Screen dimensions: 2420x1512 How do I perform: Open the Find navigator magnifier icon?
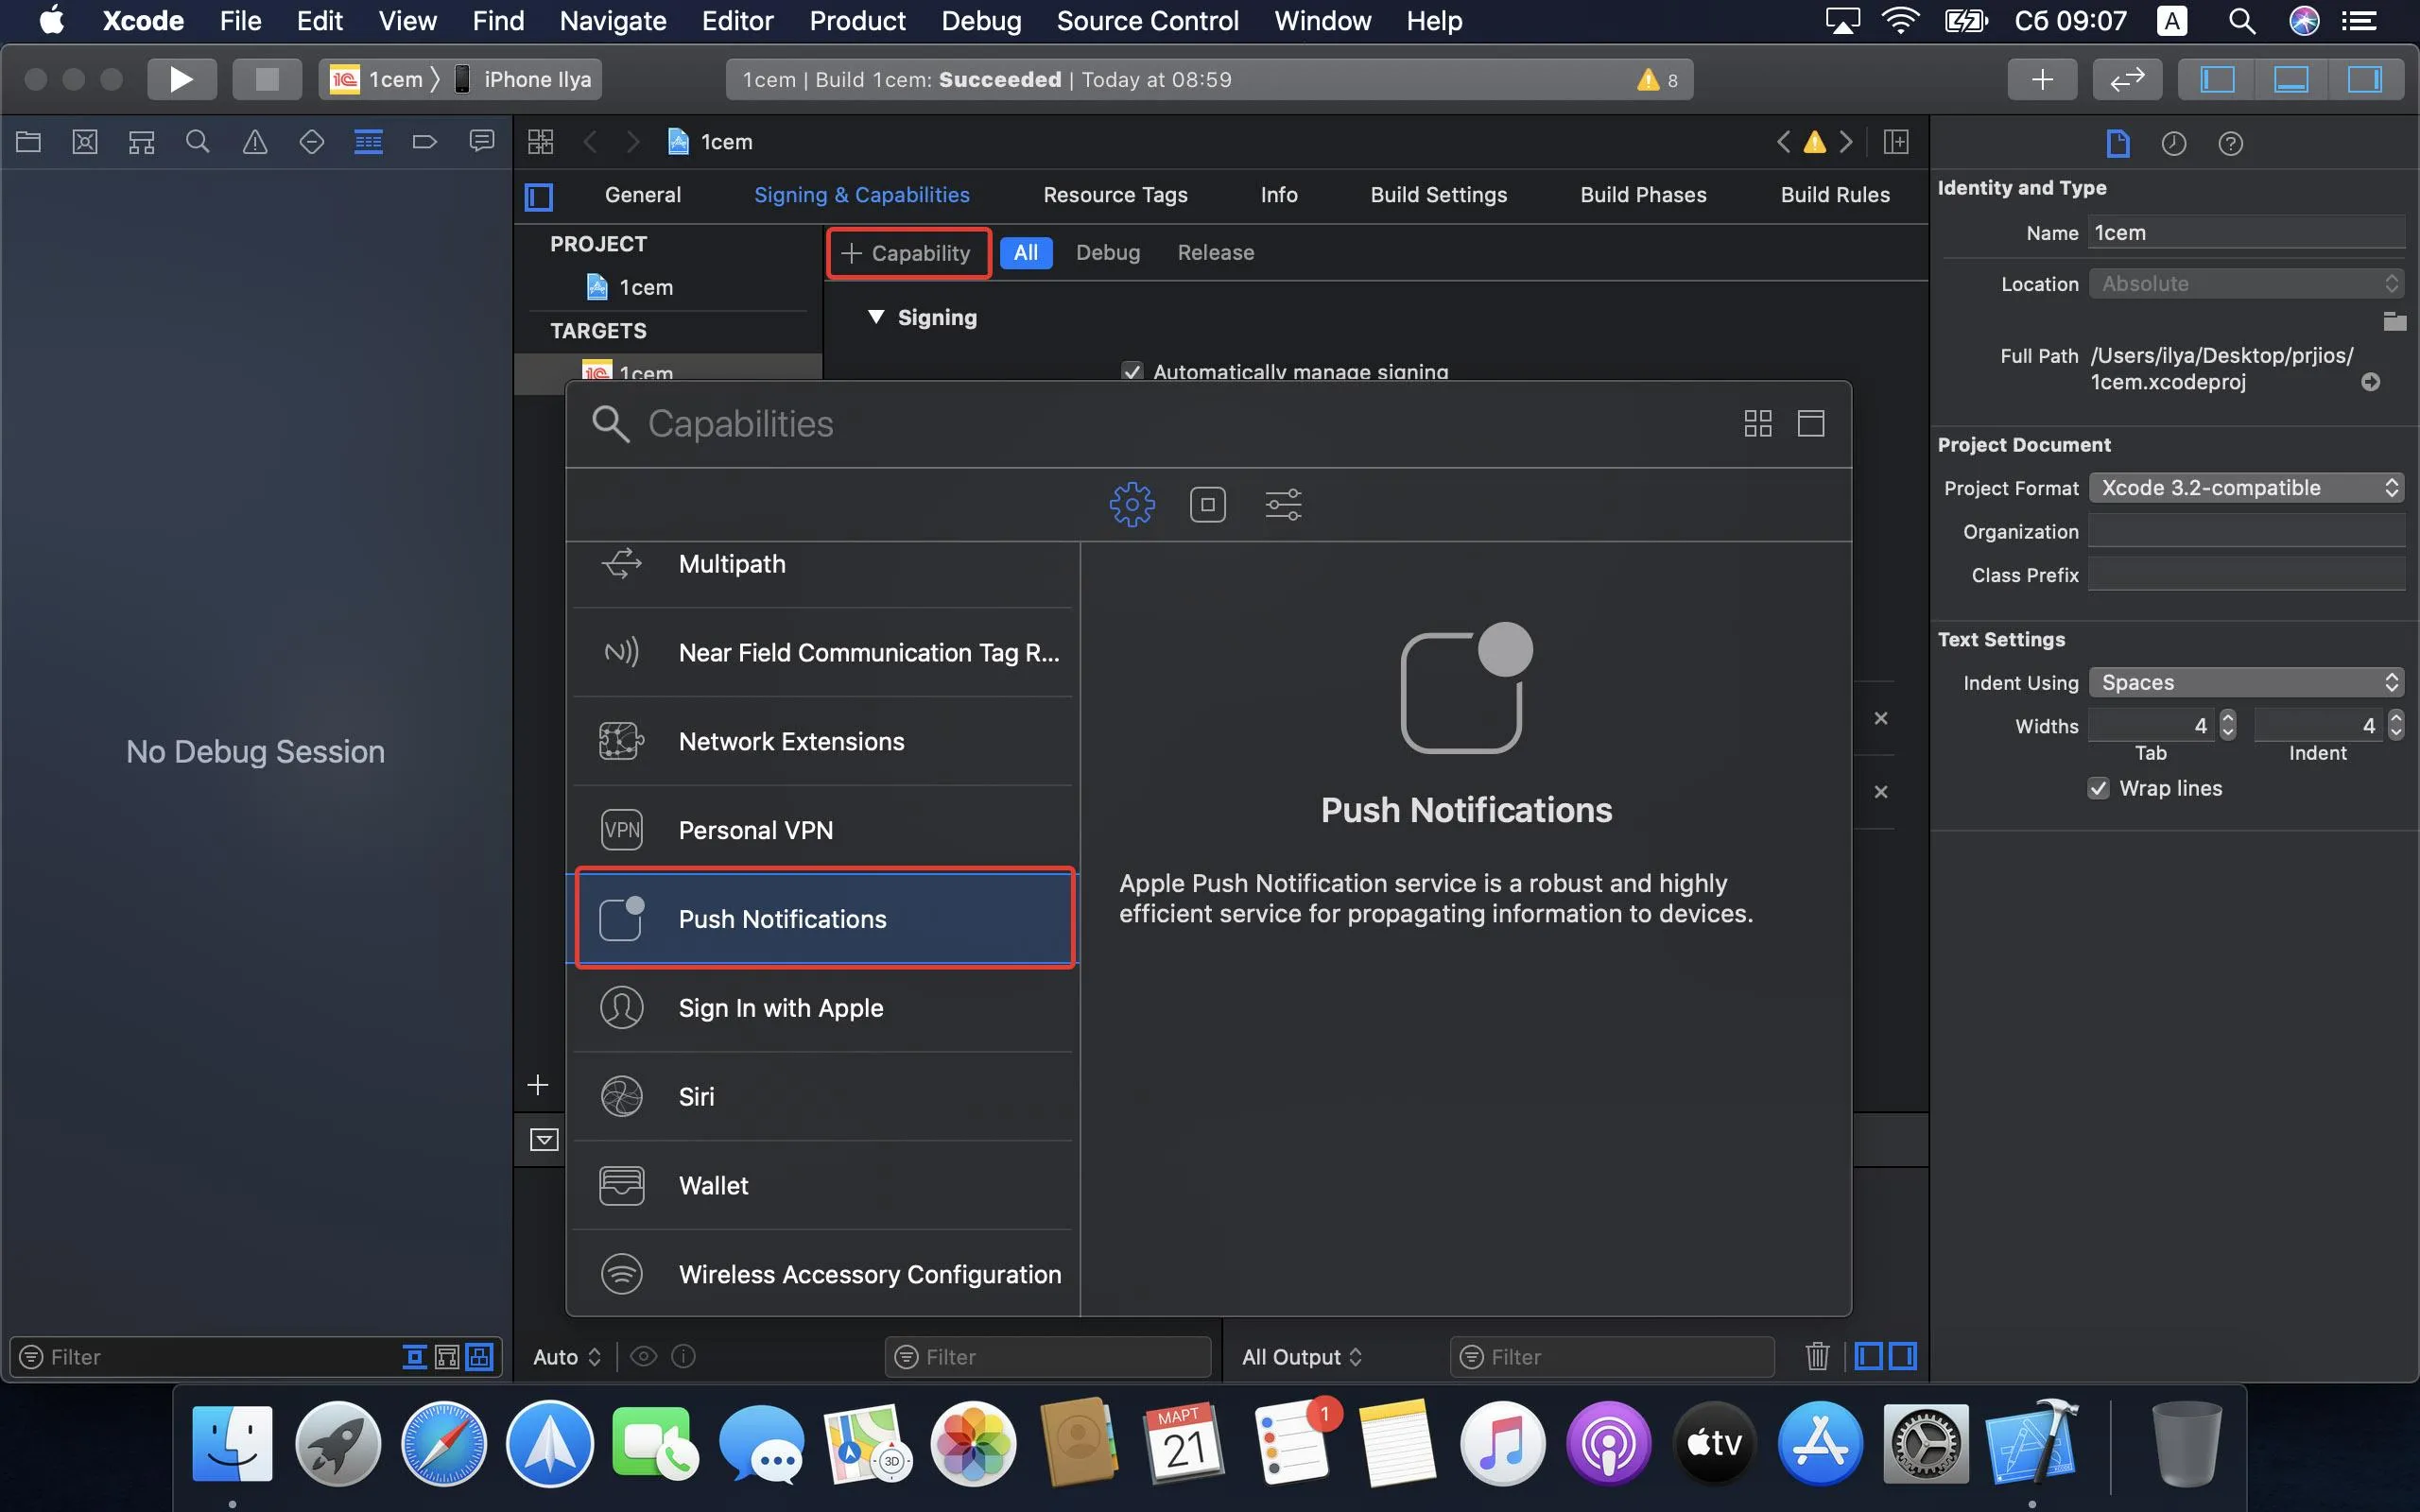point(198,142)
